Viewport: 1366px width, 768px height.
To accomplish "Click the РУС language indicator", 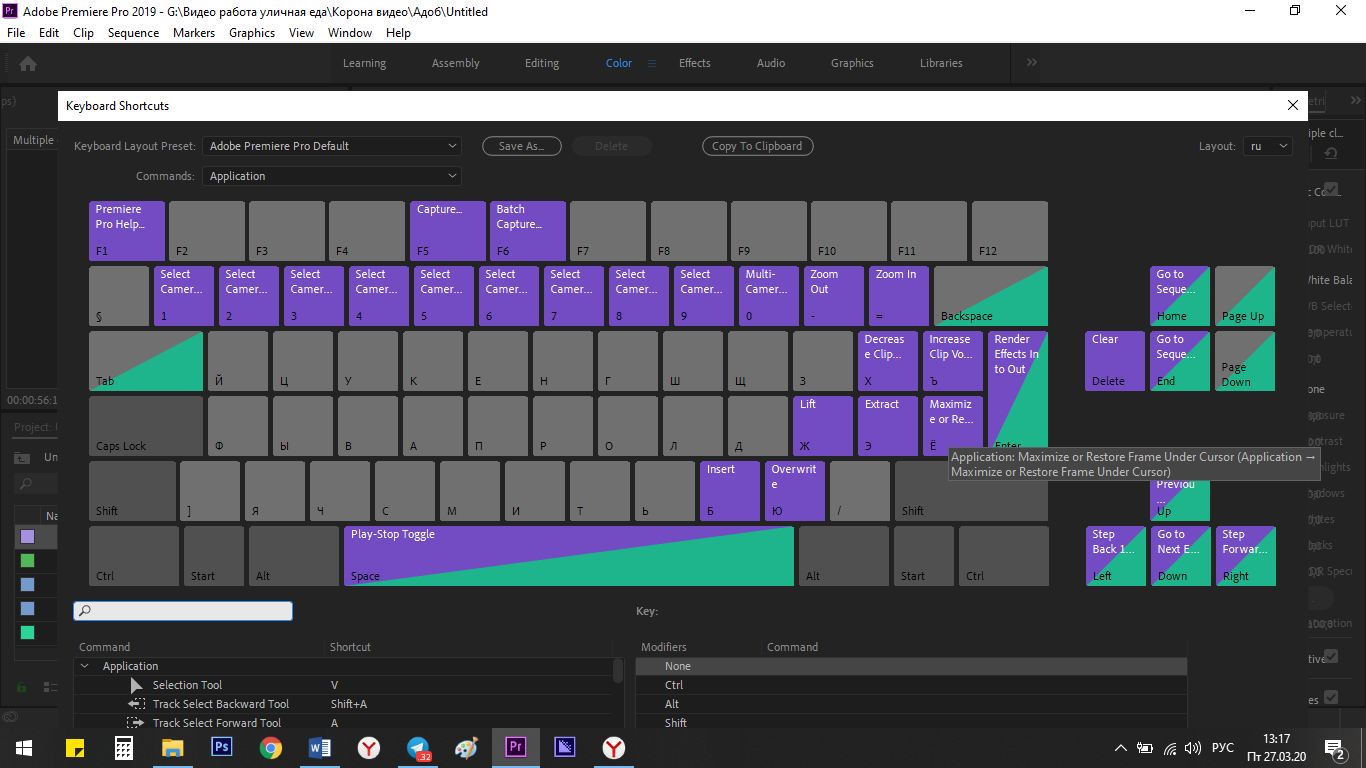I will (1223, 748).
